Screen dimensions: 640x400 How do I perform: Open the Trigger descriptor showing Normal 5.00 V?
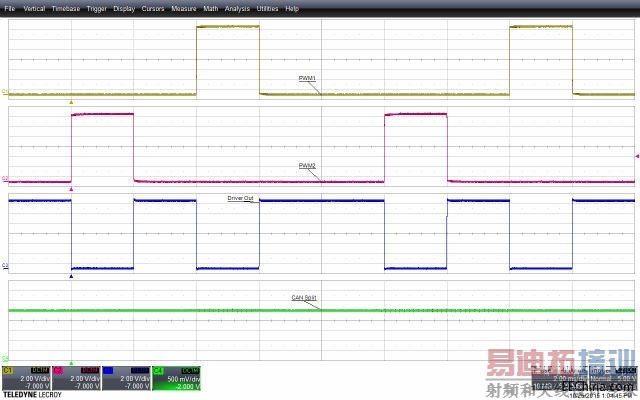[613, 379]
